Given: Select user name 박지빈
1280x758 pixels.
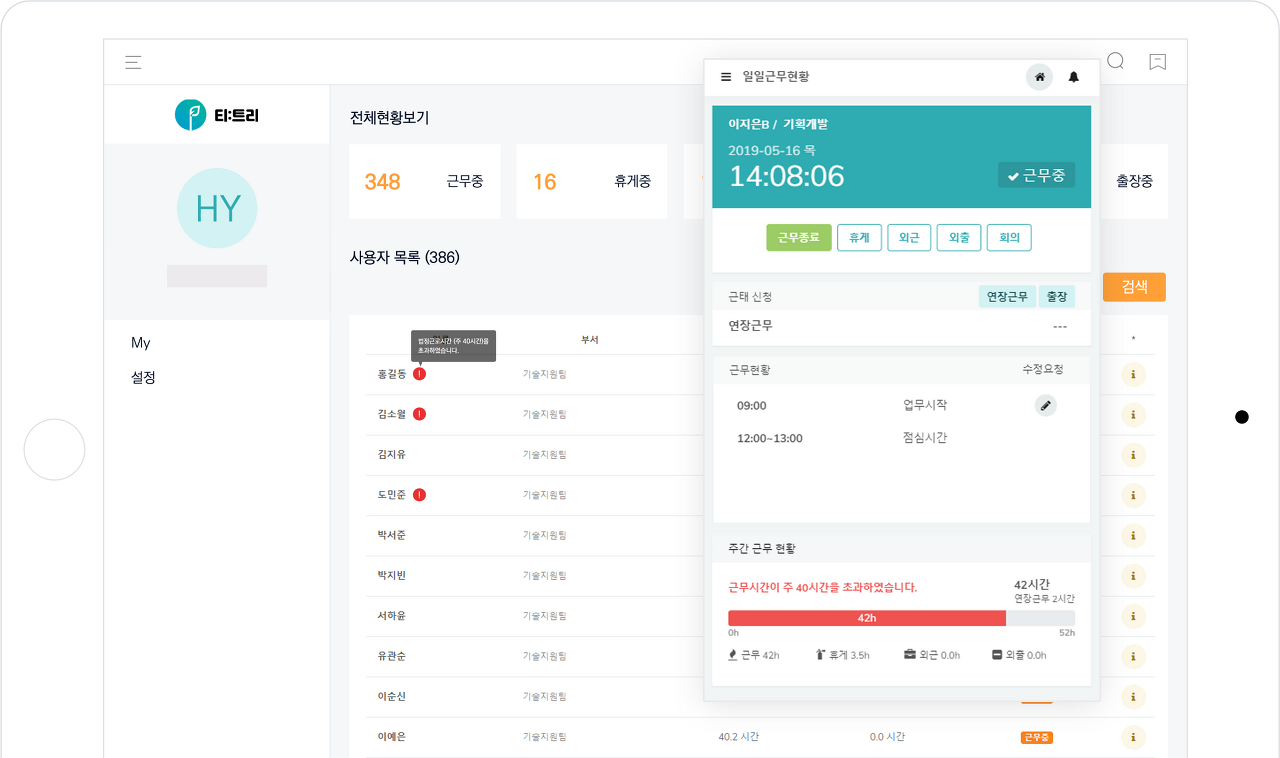Looking at the screenshot, I should point(392,576).
